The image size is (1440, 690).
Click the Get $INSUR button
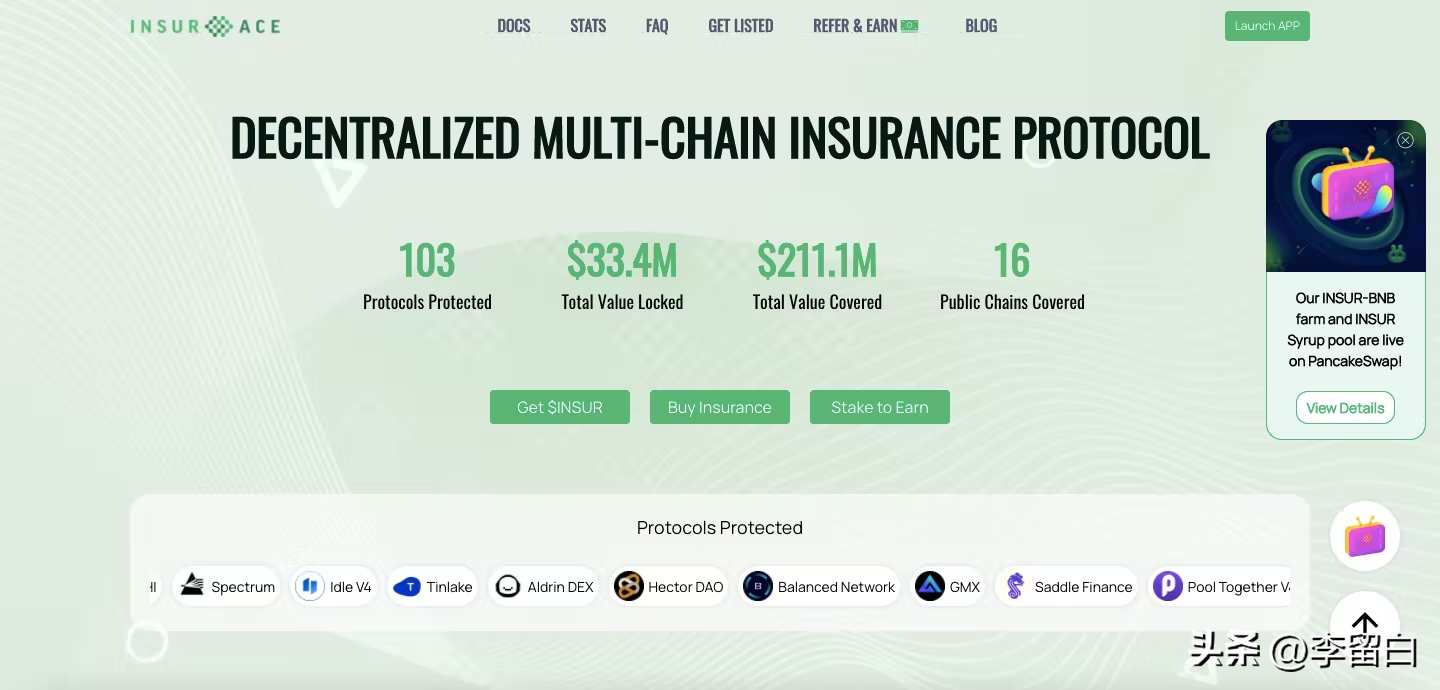pyautogui.click(x=560, y=407)
